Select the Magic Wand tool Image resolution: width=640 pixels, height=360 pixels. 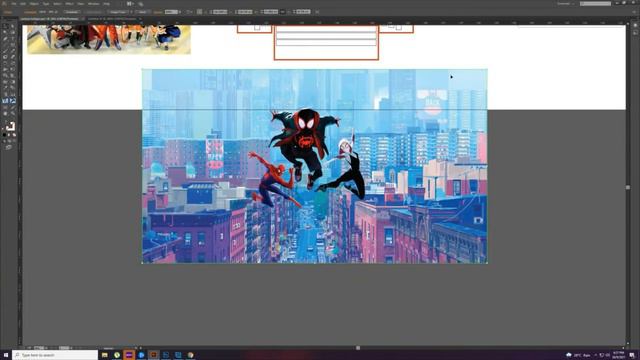(5, 32)
